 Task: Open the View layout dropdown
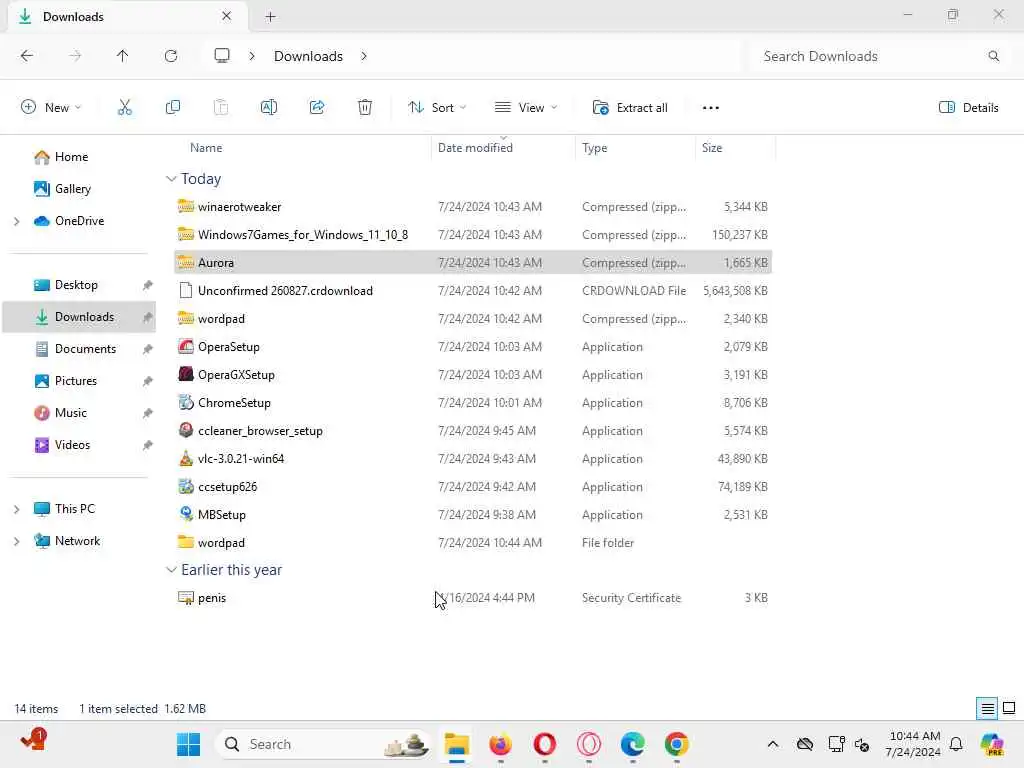coord(526,108)
